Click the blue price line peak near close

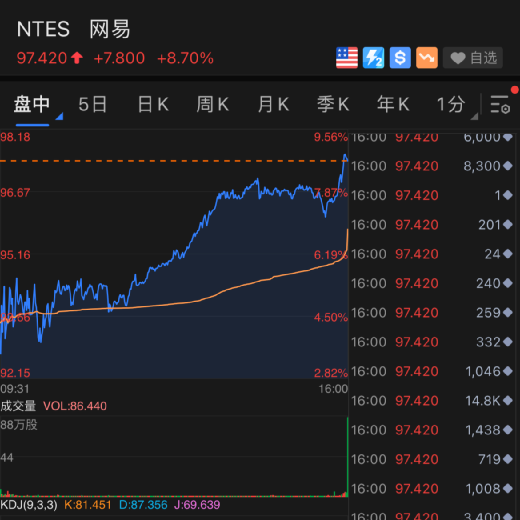345,156
